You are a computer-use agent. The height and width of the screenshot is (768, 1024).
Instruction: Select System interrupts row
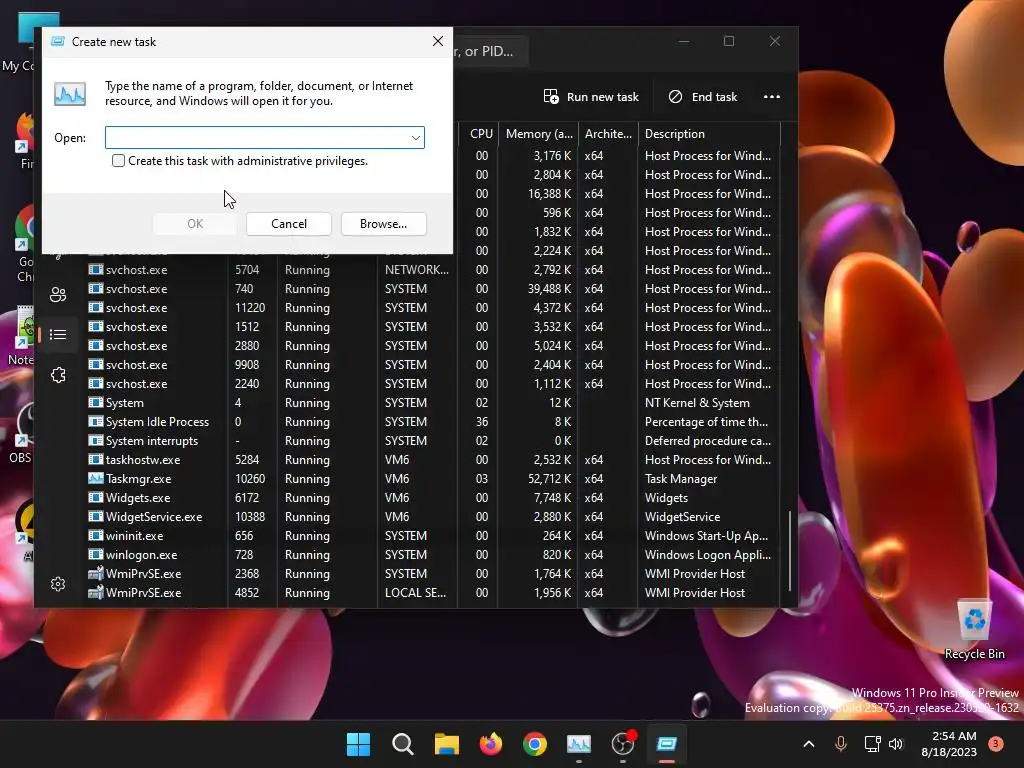point(433,441)
